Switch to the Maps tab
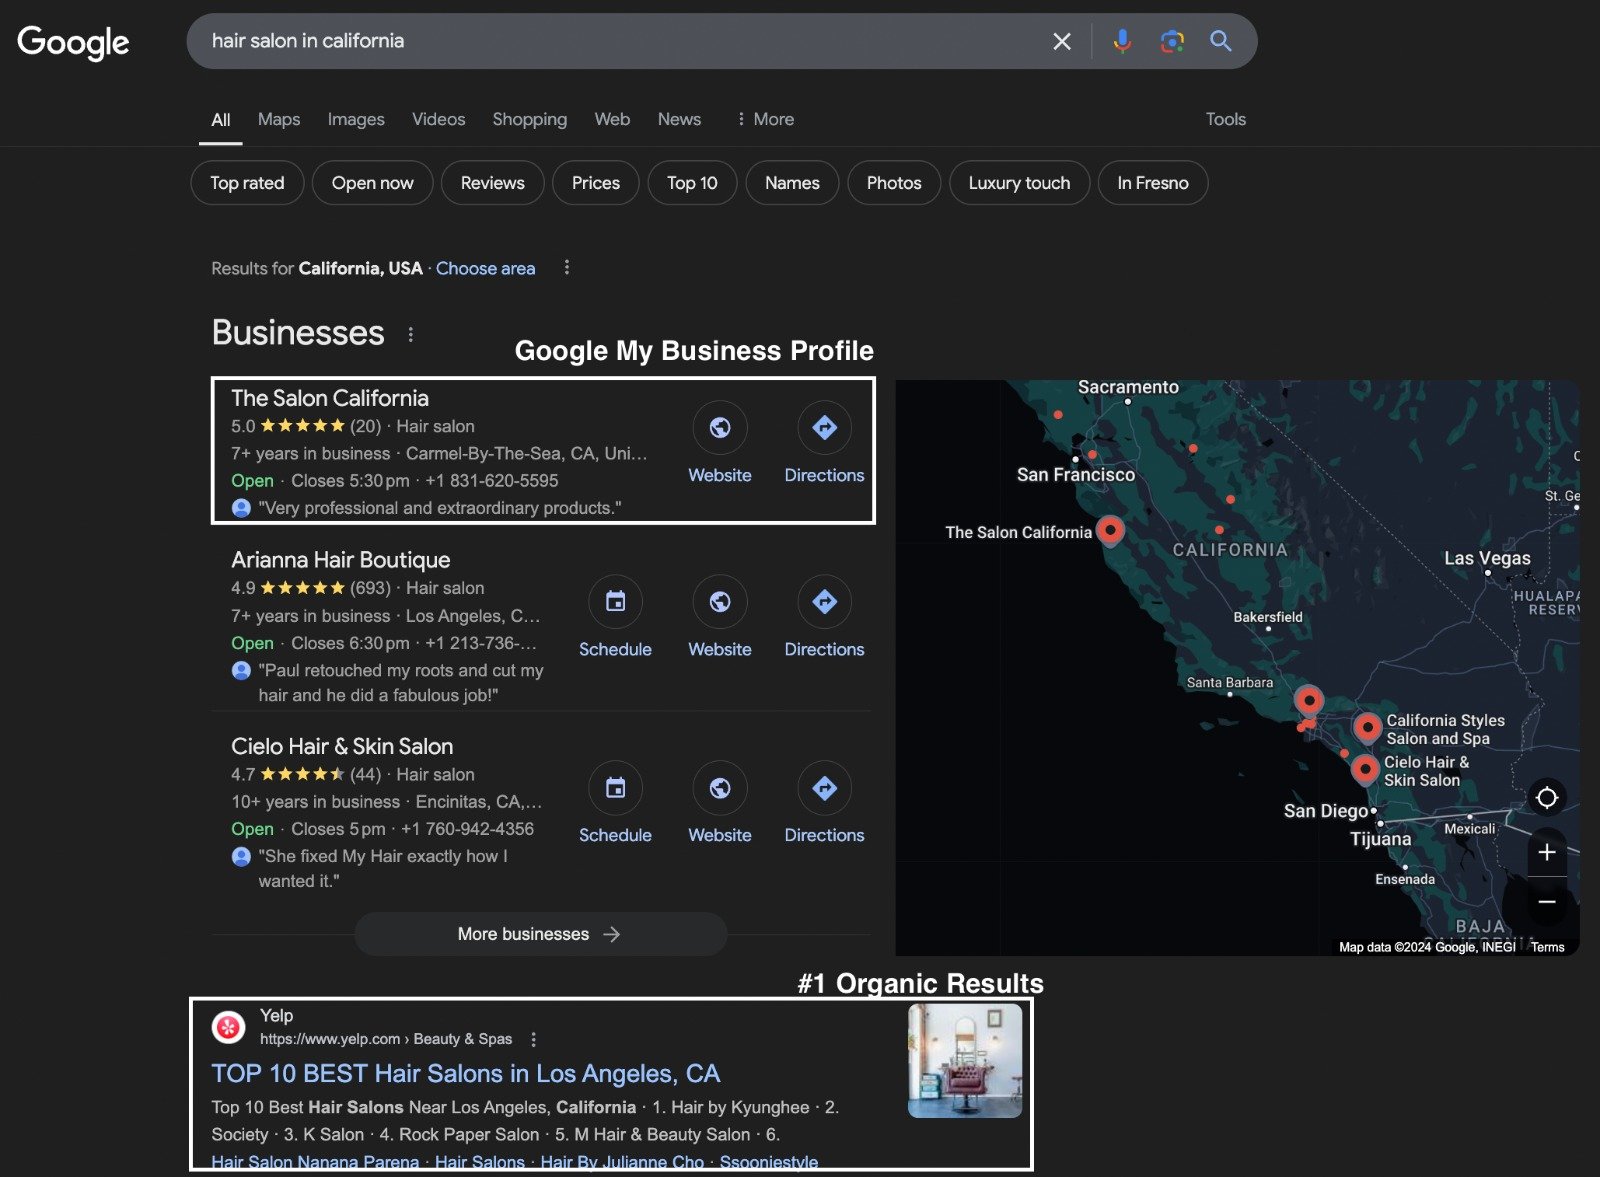The image size is (1600, 1177). [x=279, y=119]
